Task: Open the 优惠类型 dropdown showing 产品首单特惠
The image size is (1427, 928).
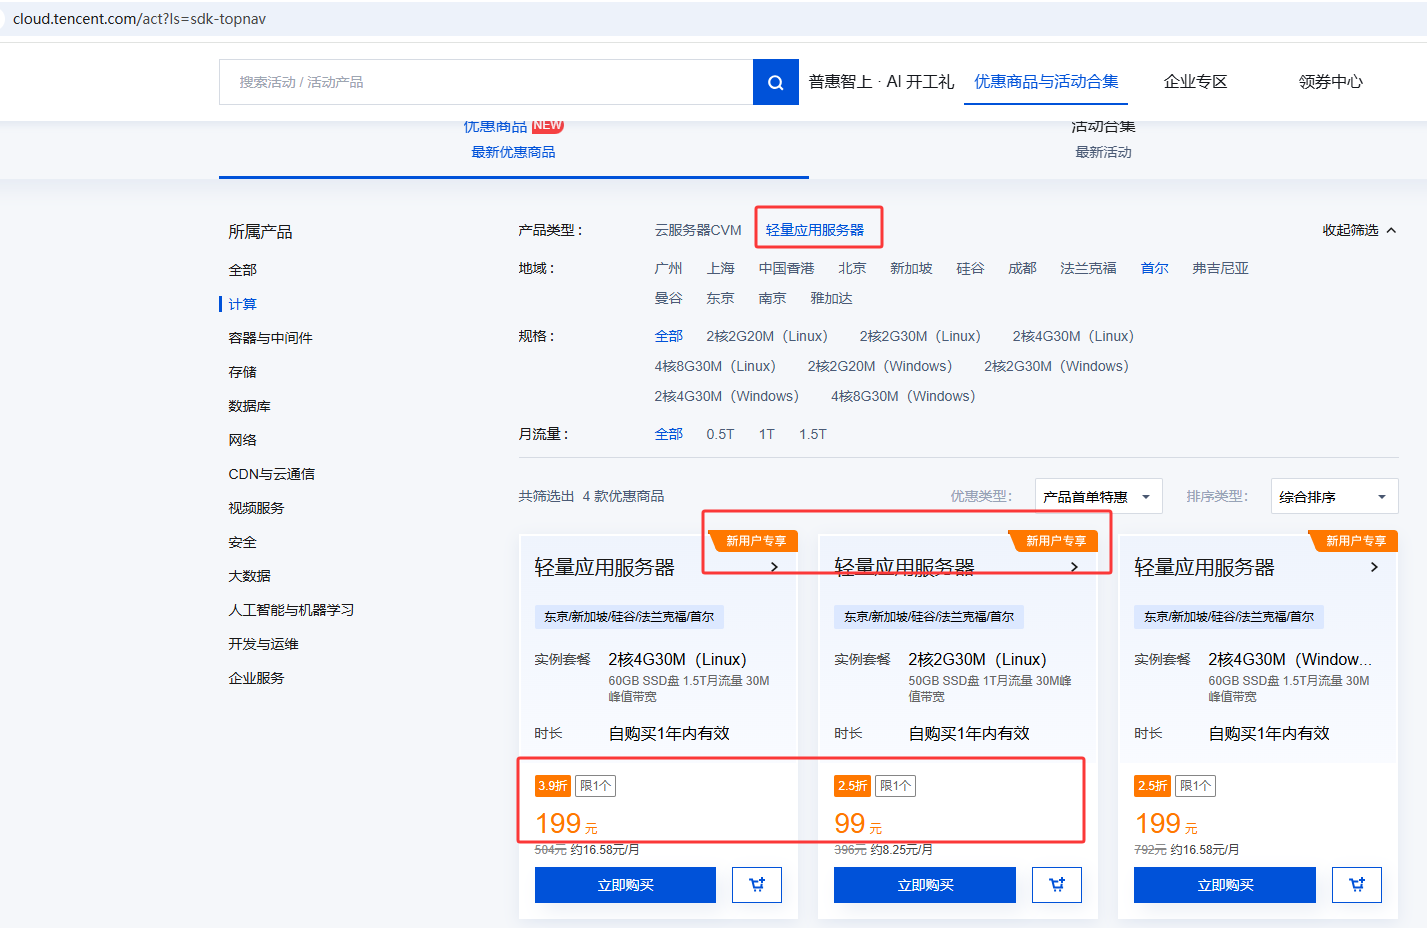Action: point(1098,496)
